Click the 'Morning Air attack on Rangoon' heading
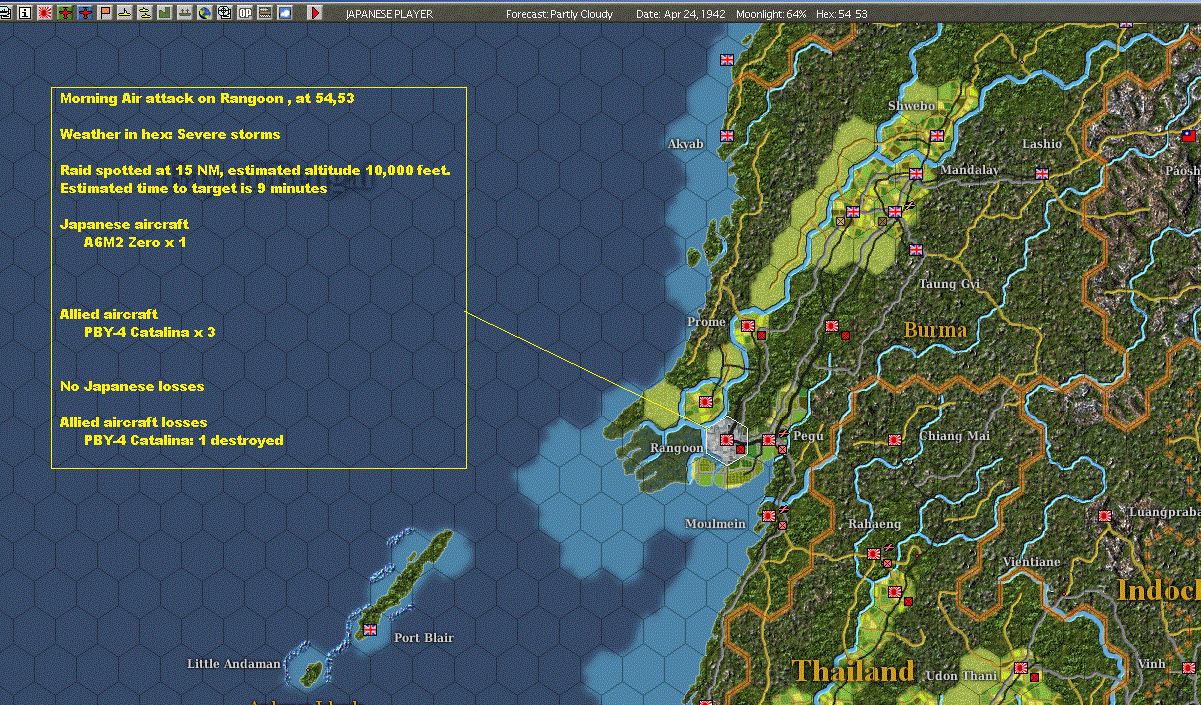 tap(207, 98)
